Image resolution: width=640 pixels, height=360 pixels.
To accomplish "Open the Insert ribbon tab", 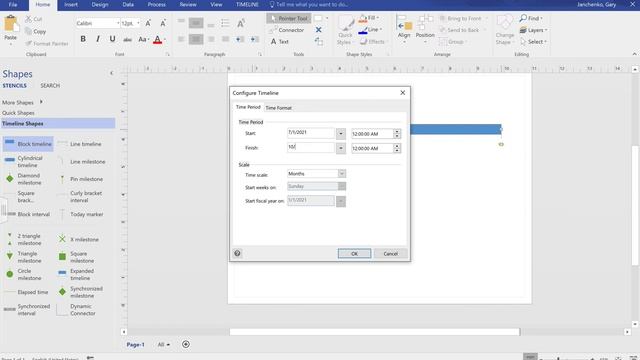I will click(71, 4).
